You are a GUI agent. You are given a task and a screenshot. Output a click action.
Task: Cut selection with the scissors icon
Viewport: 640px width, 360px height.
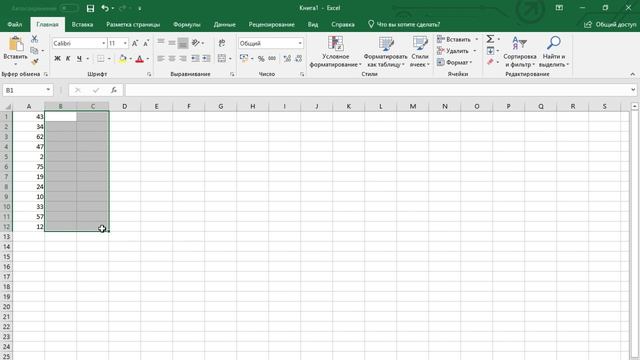(x=34, y=39)
